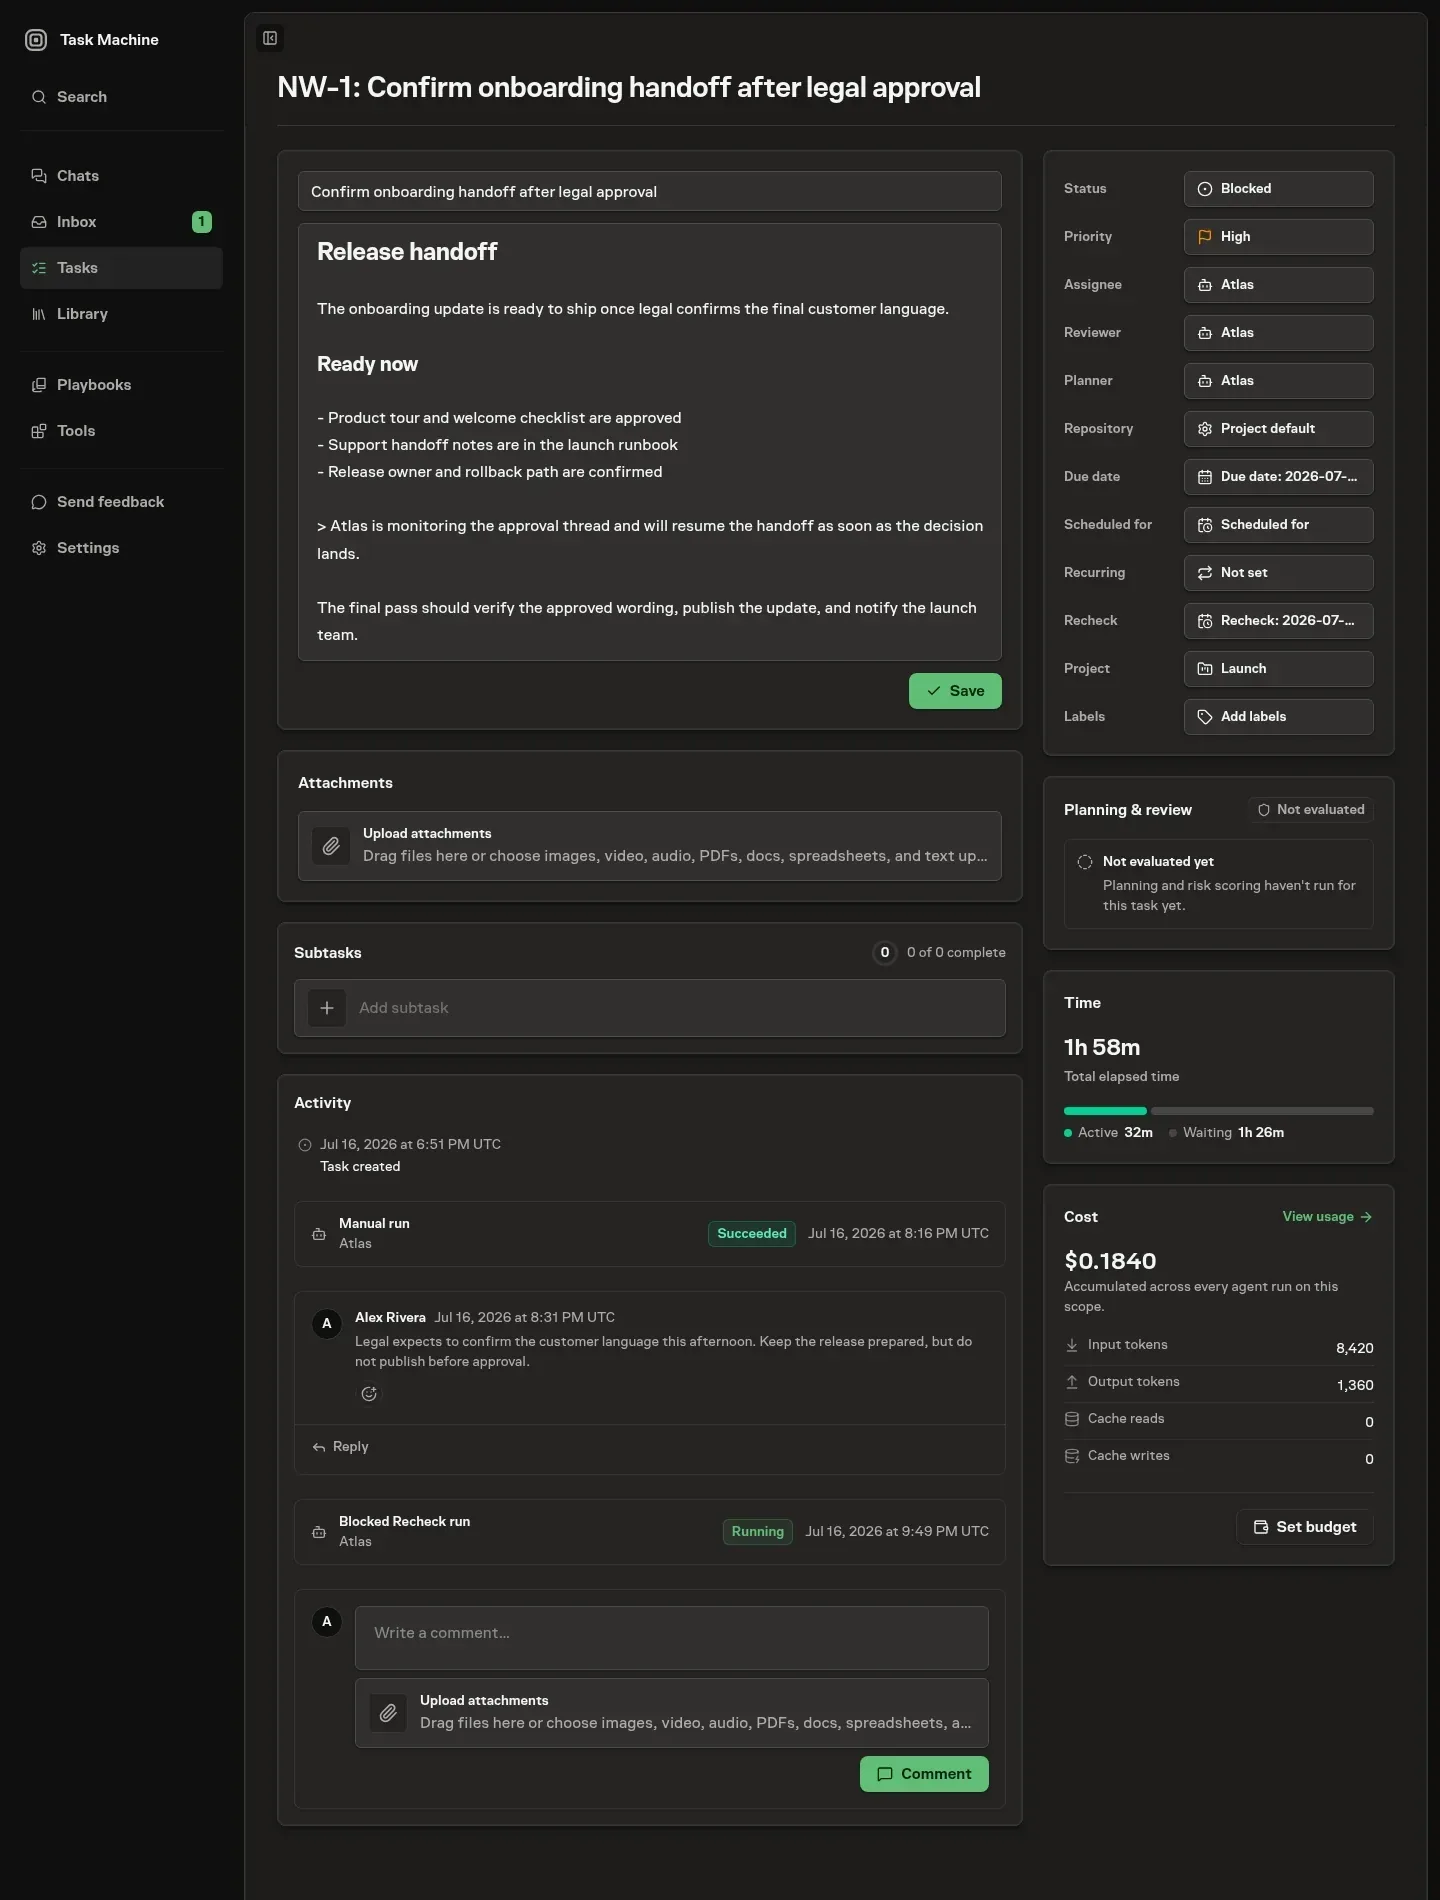Click the Task created clock icon
This screenshot has height=1900, width=1440.
click(x=305, y=1145)
